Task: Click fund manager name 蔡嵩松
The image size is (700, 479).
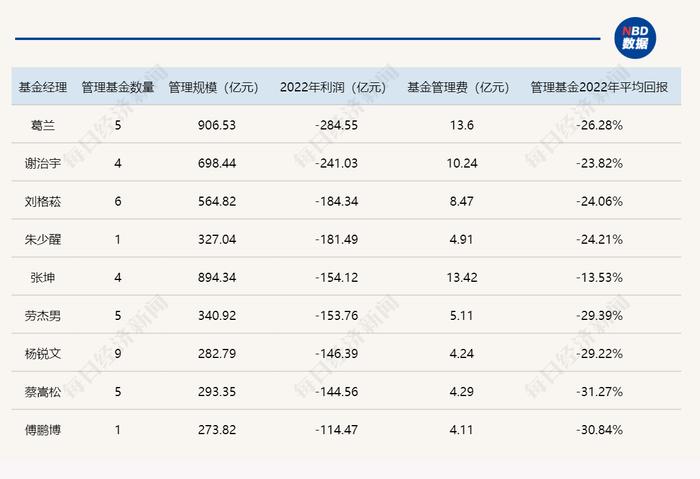Action: pos(43,392)
